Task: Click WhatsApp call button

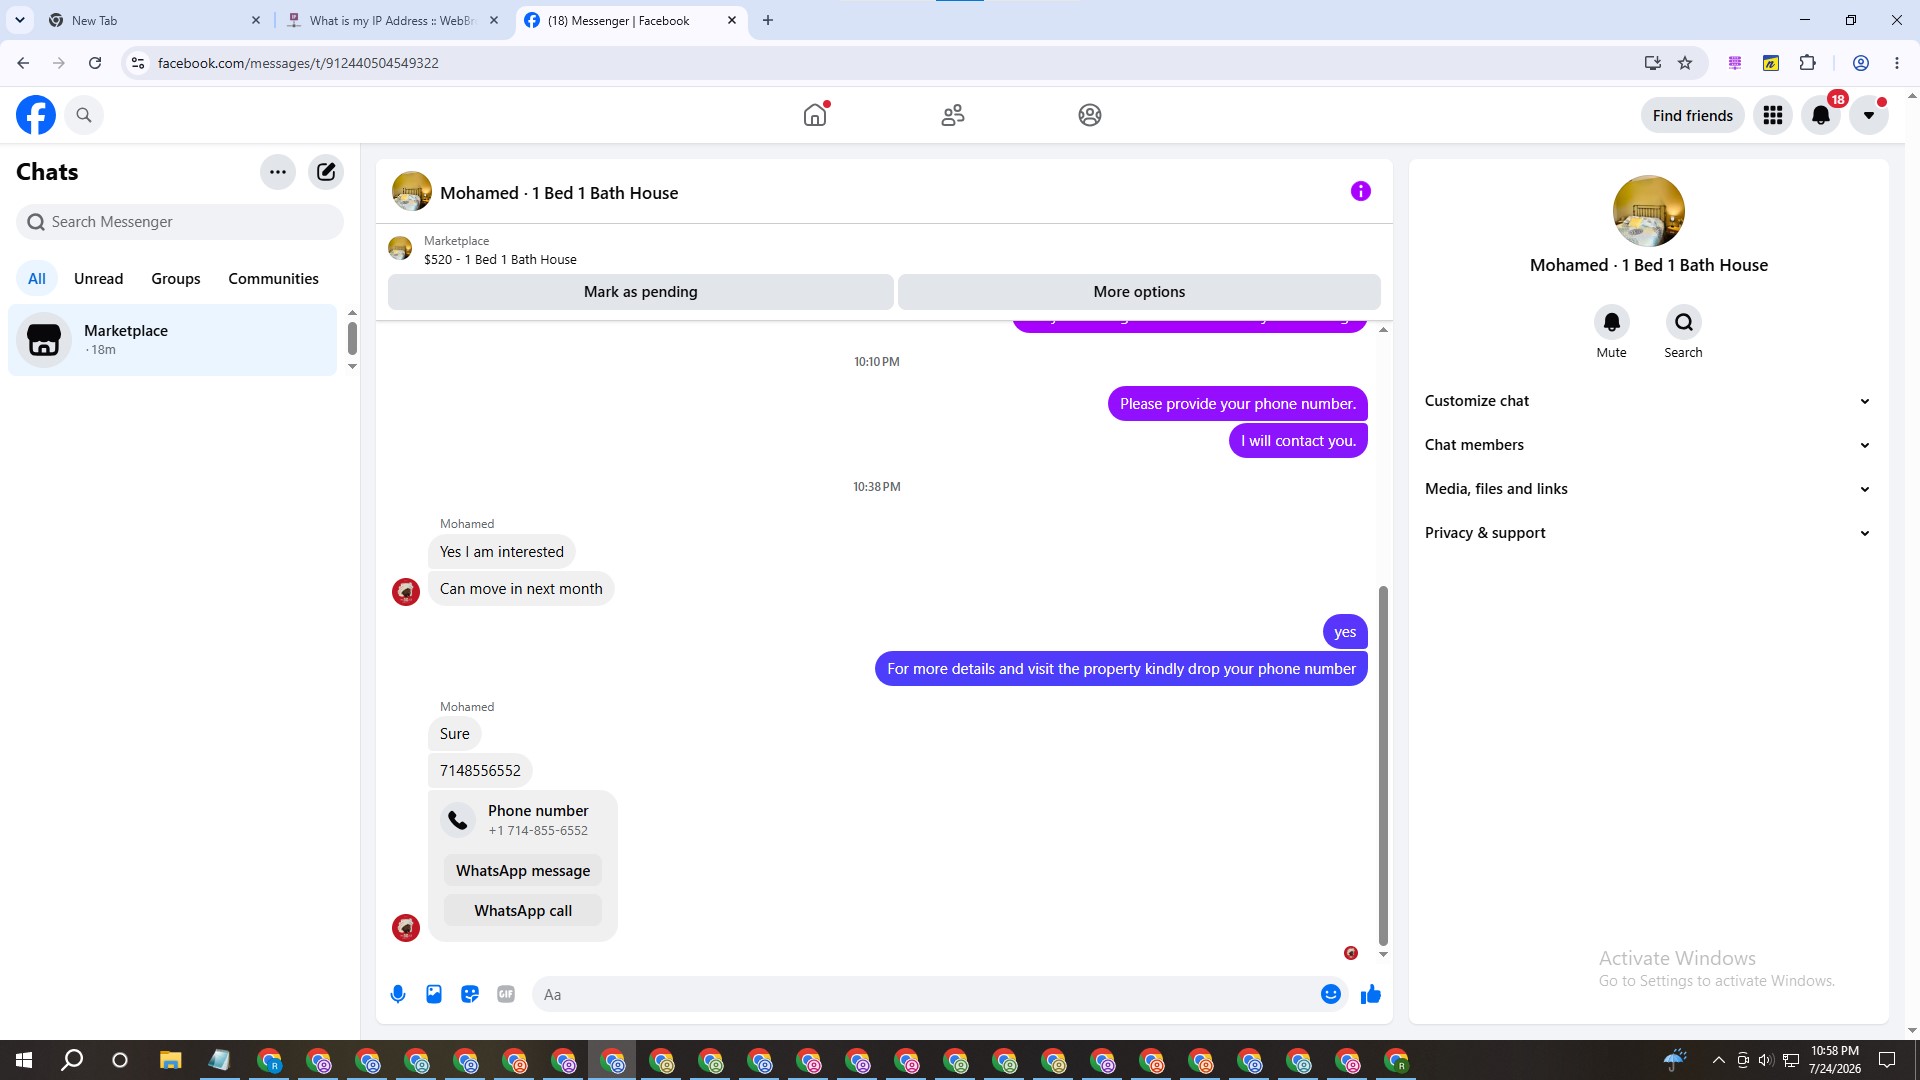Action: (x=523, y=911)
